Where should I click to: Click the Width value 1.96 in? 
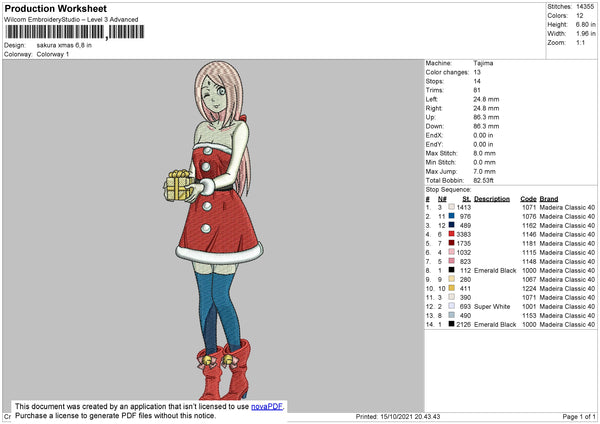coord(585,34)
